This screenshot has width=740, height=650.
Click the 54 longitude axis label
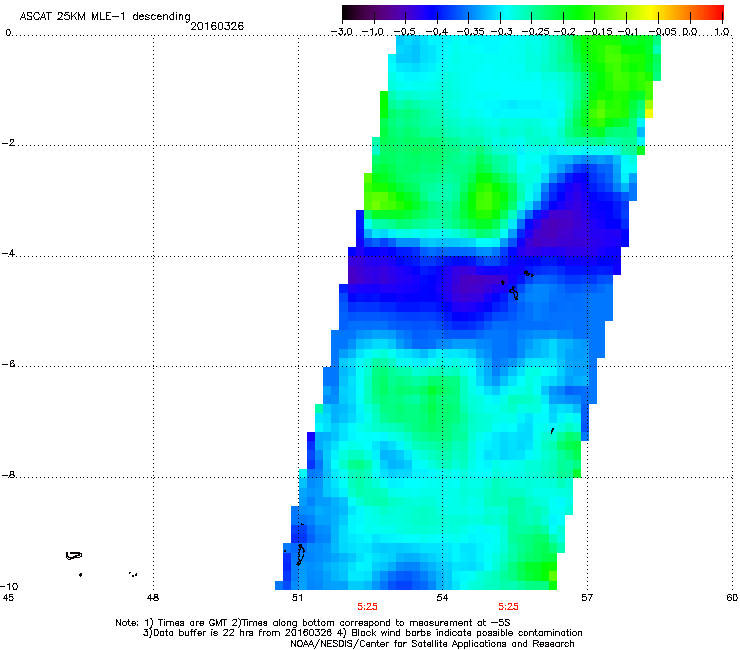442,598
